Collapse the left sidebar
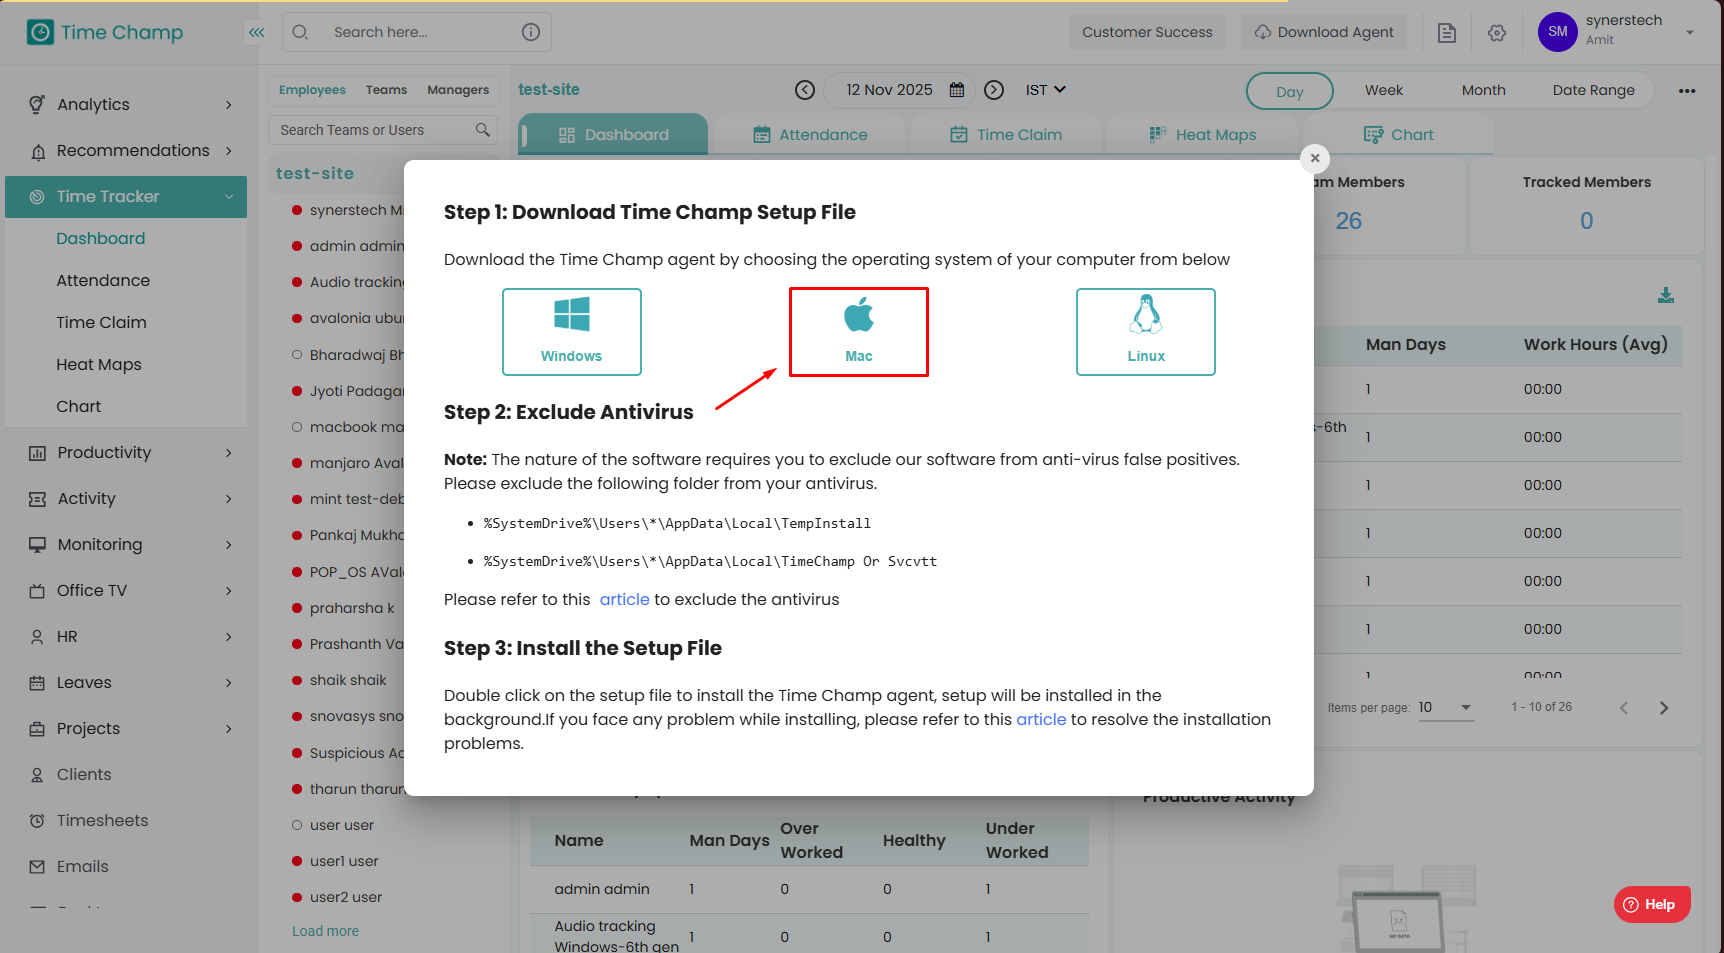This screenshot has height=953, width=1724. point(257,32)
